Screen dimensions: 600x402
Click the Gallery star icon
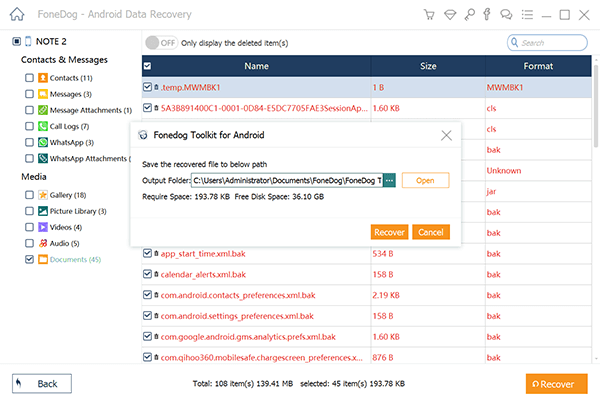point(43,195)
